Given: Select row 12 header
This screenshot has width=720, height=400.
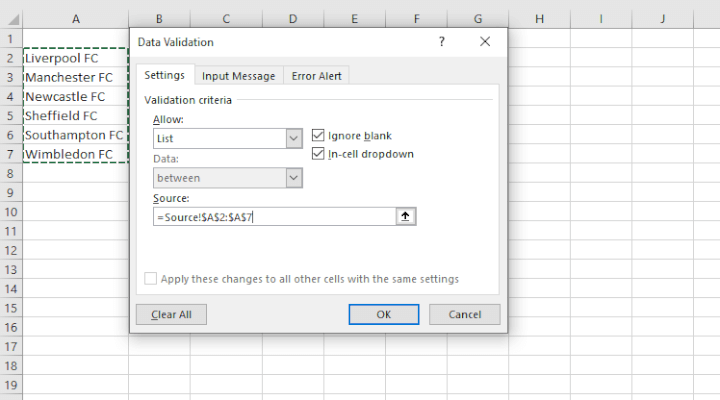Looking at the screenshot, I should tap(11, 250).
